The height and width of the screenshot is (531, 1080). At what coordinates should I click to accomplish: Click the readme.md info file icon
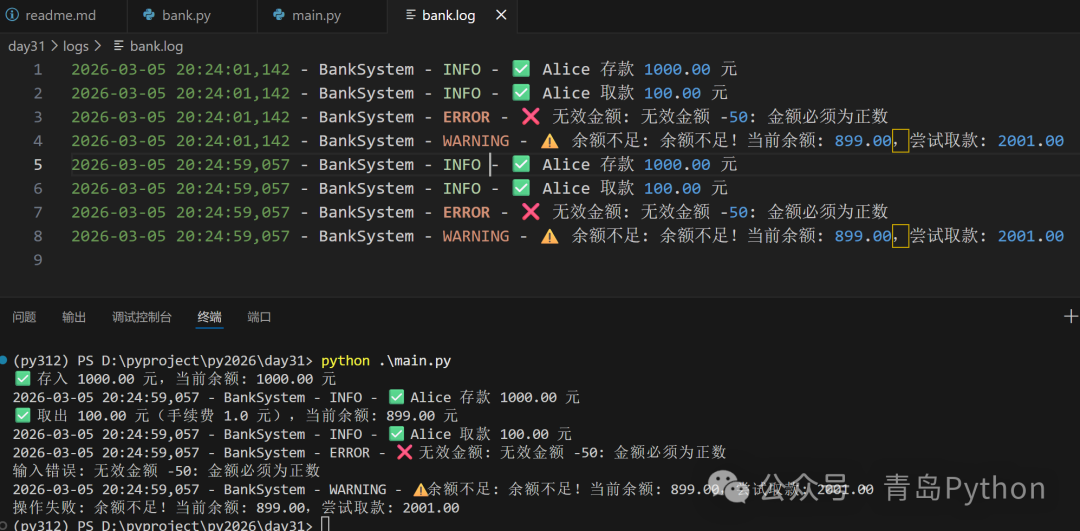[10, 16]
